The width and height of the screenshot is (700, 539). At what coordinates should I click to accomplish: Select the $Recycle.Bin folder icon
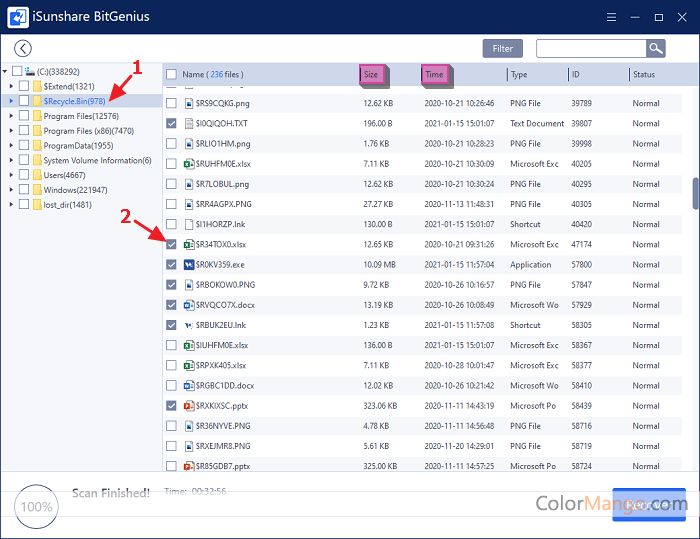(37, 101)
